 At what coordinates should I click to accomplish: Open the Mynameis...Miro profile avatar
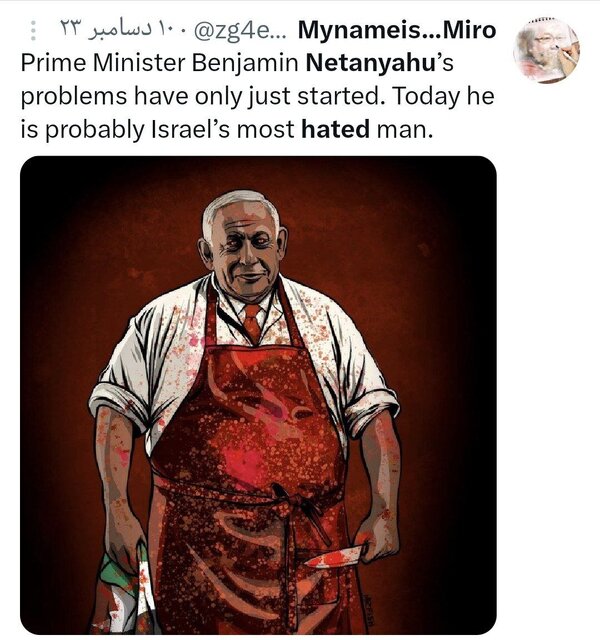546,50
